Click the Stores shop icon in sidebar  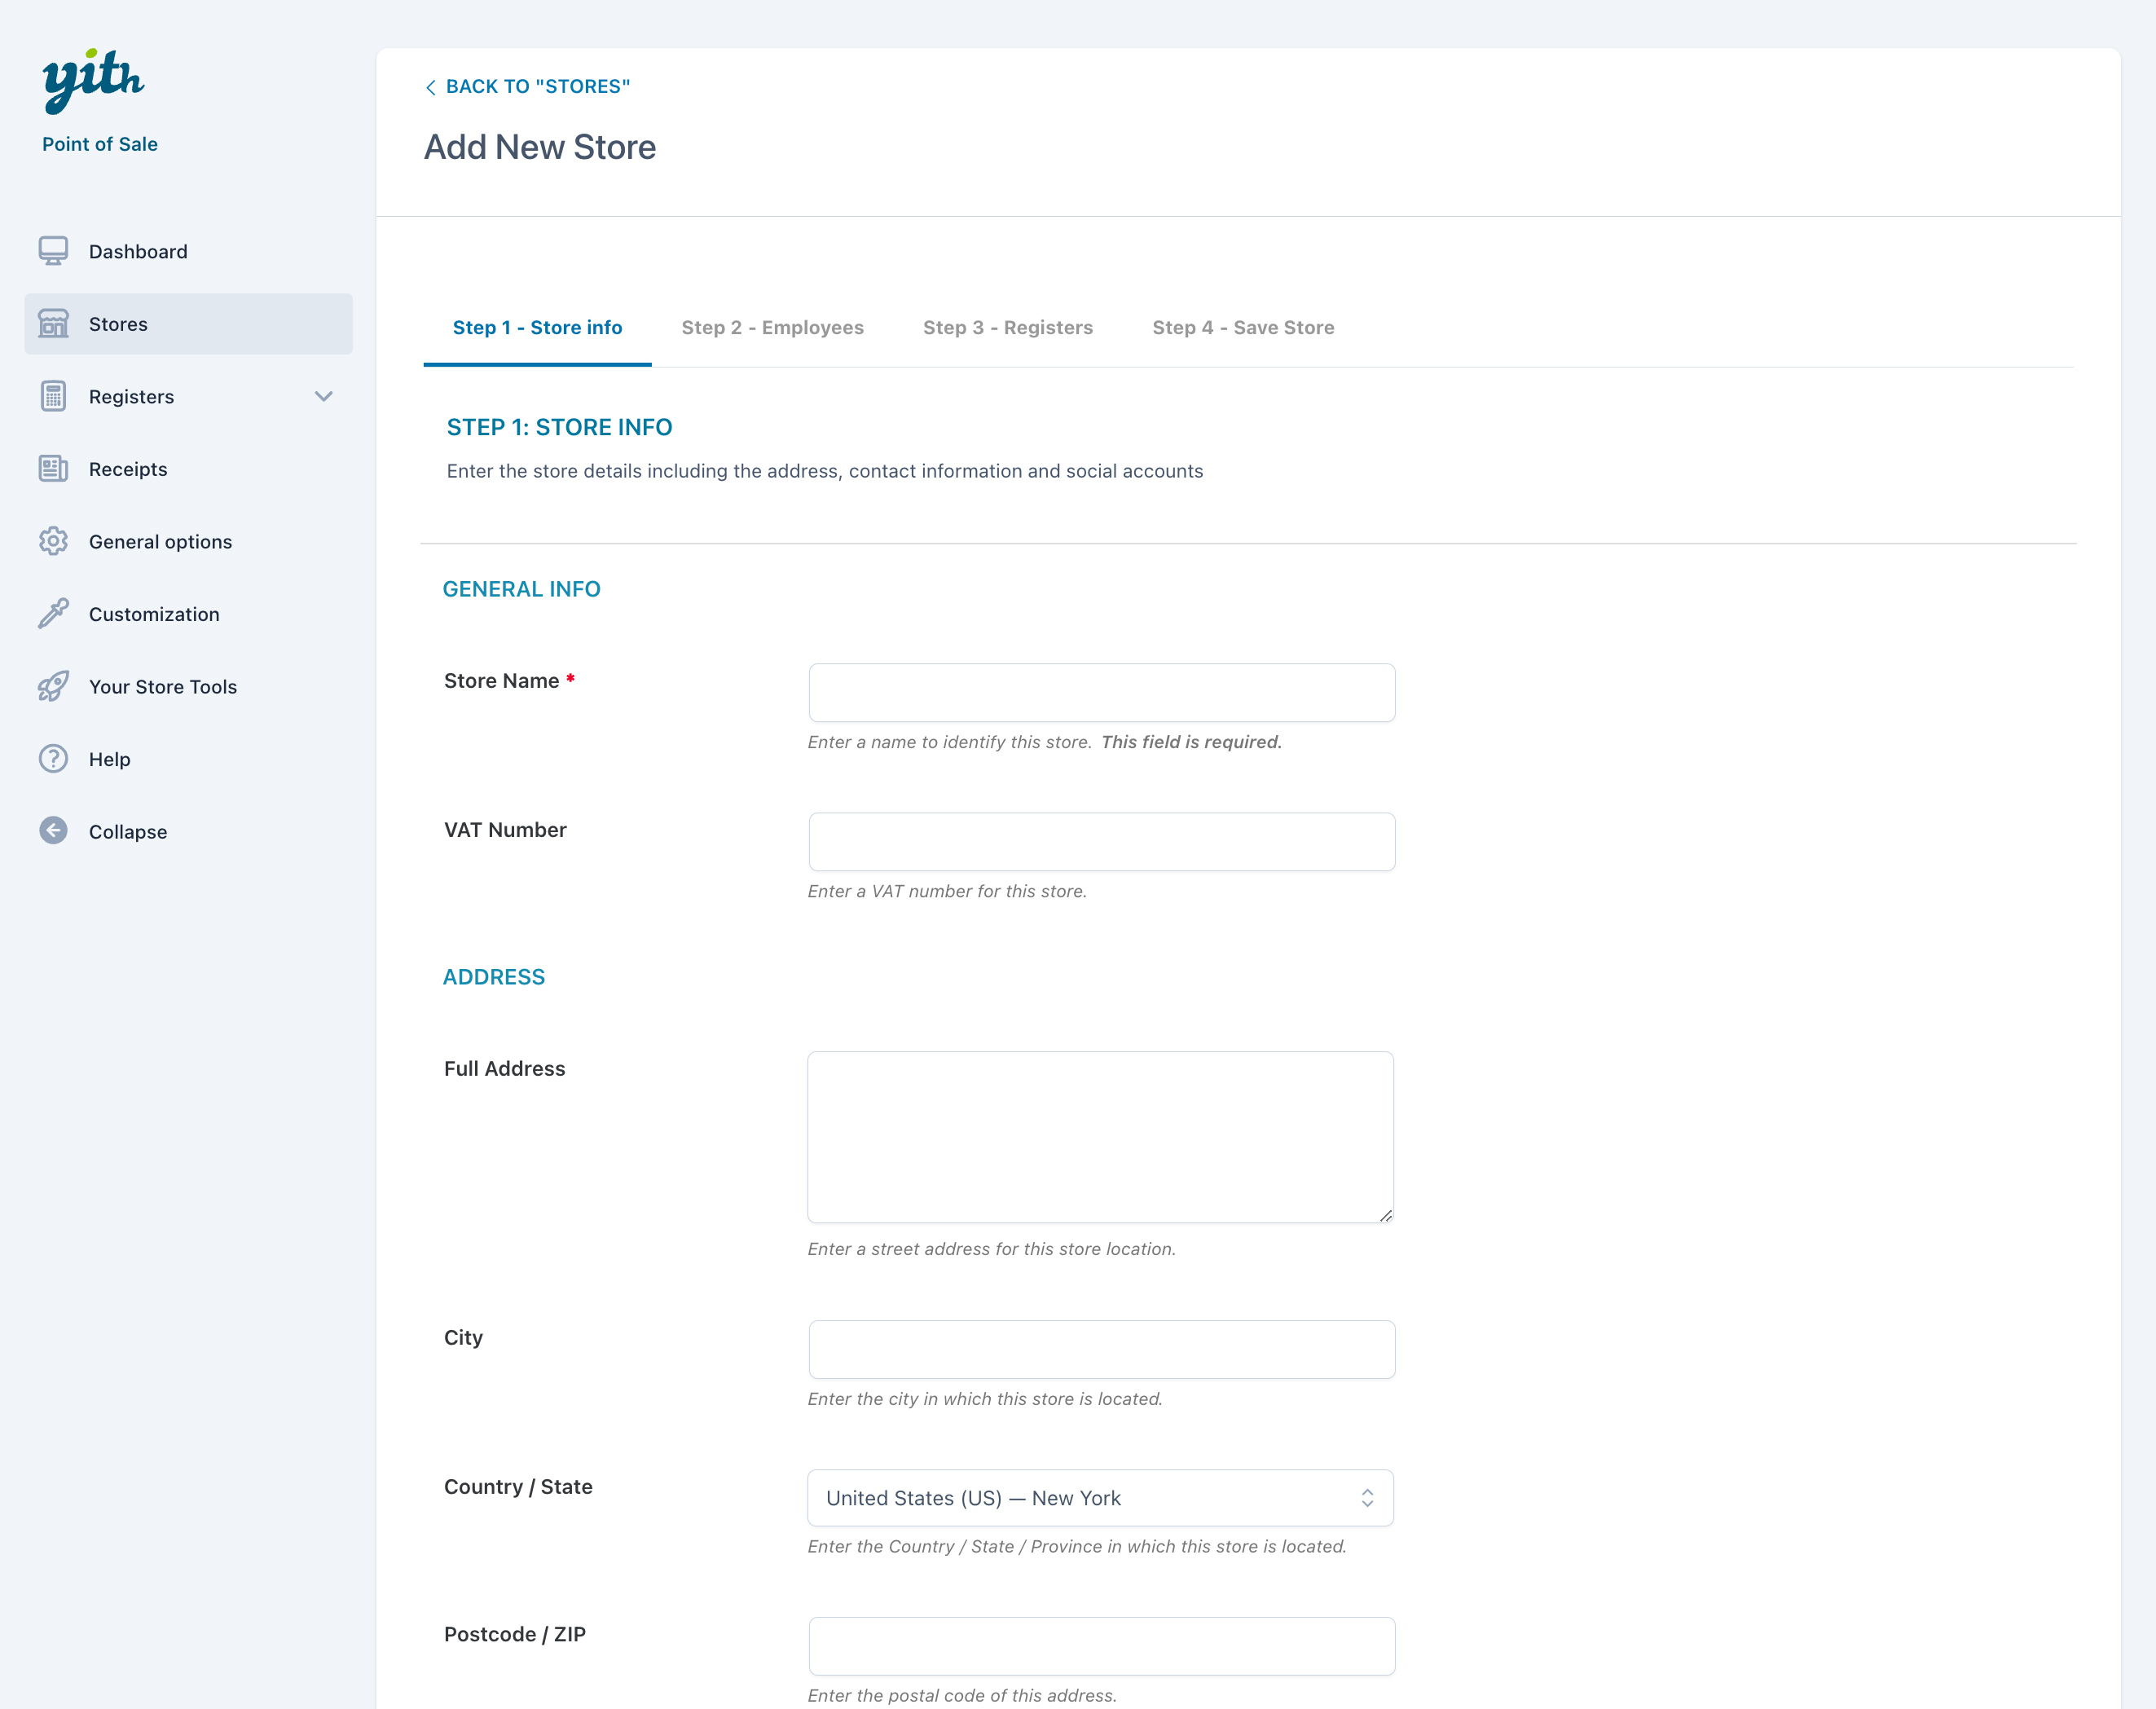point(53,323)
